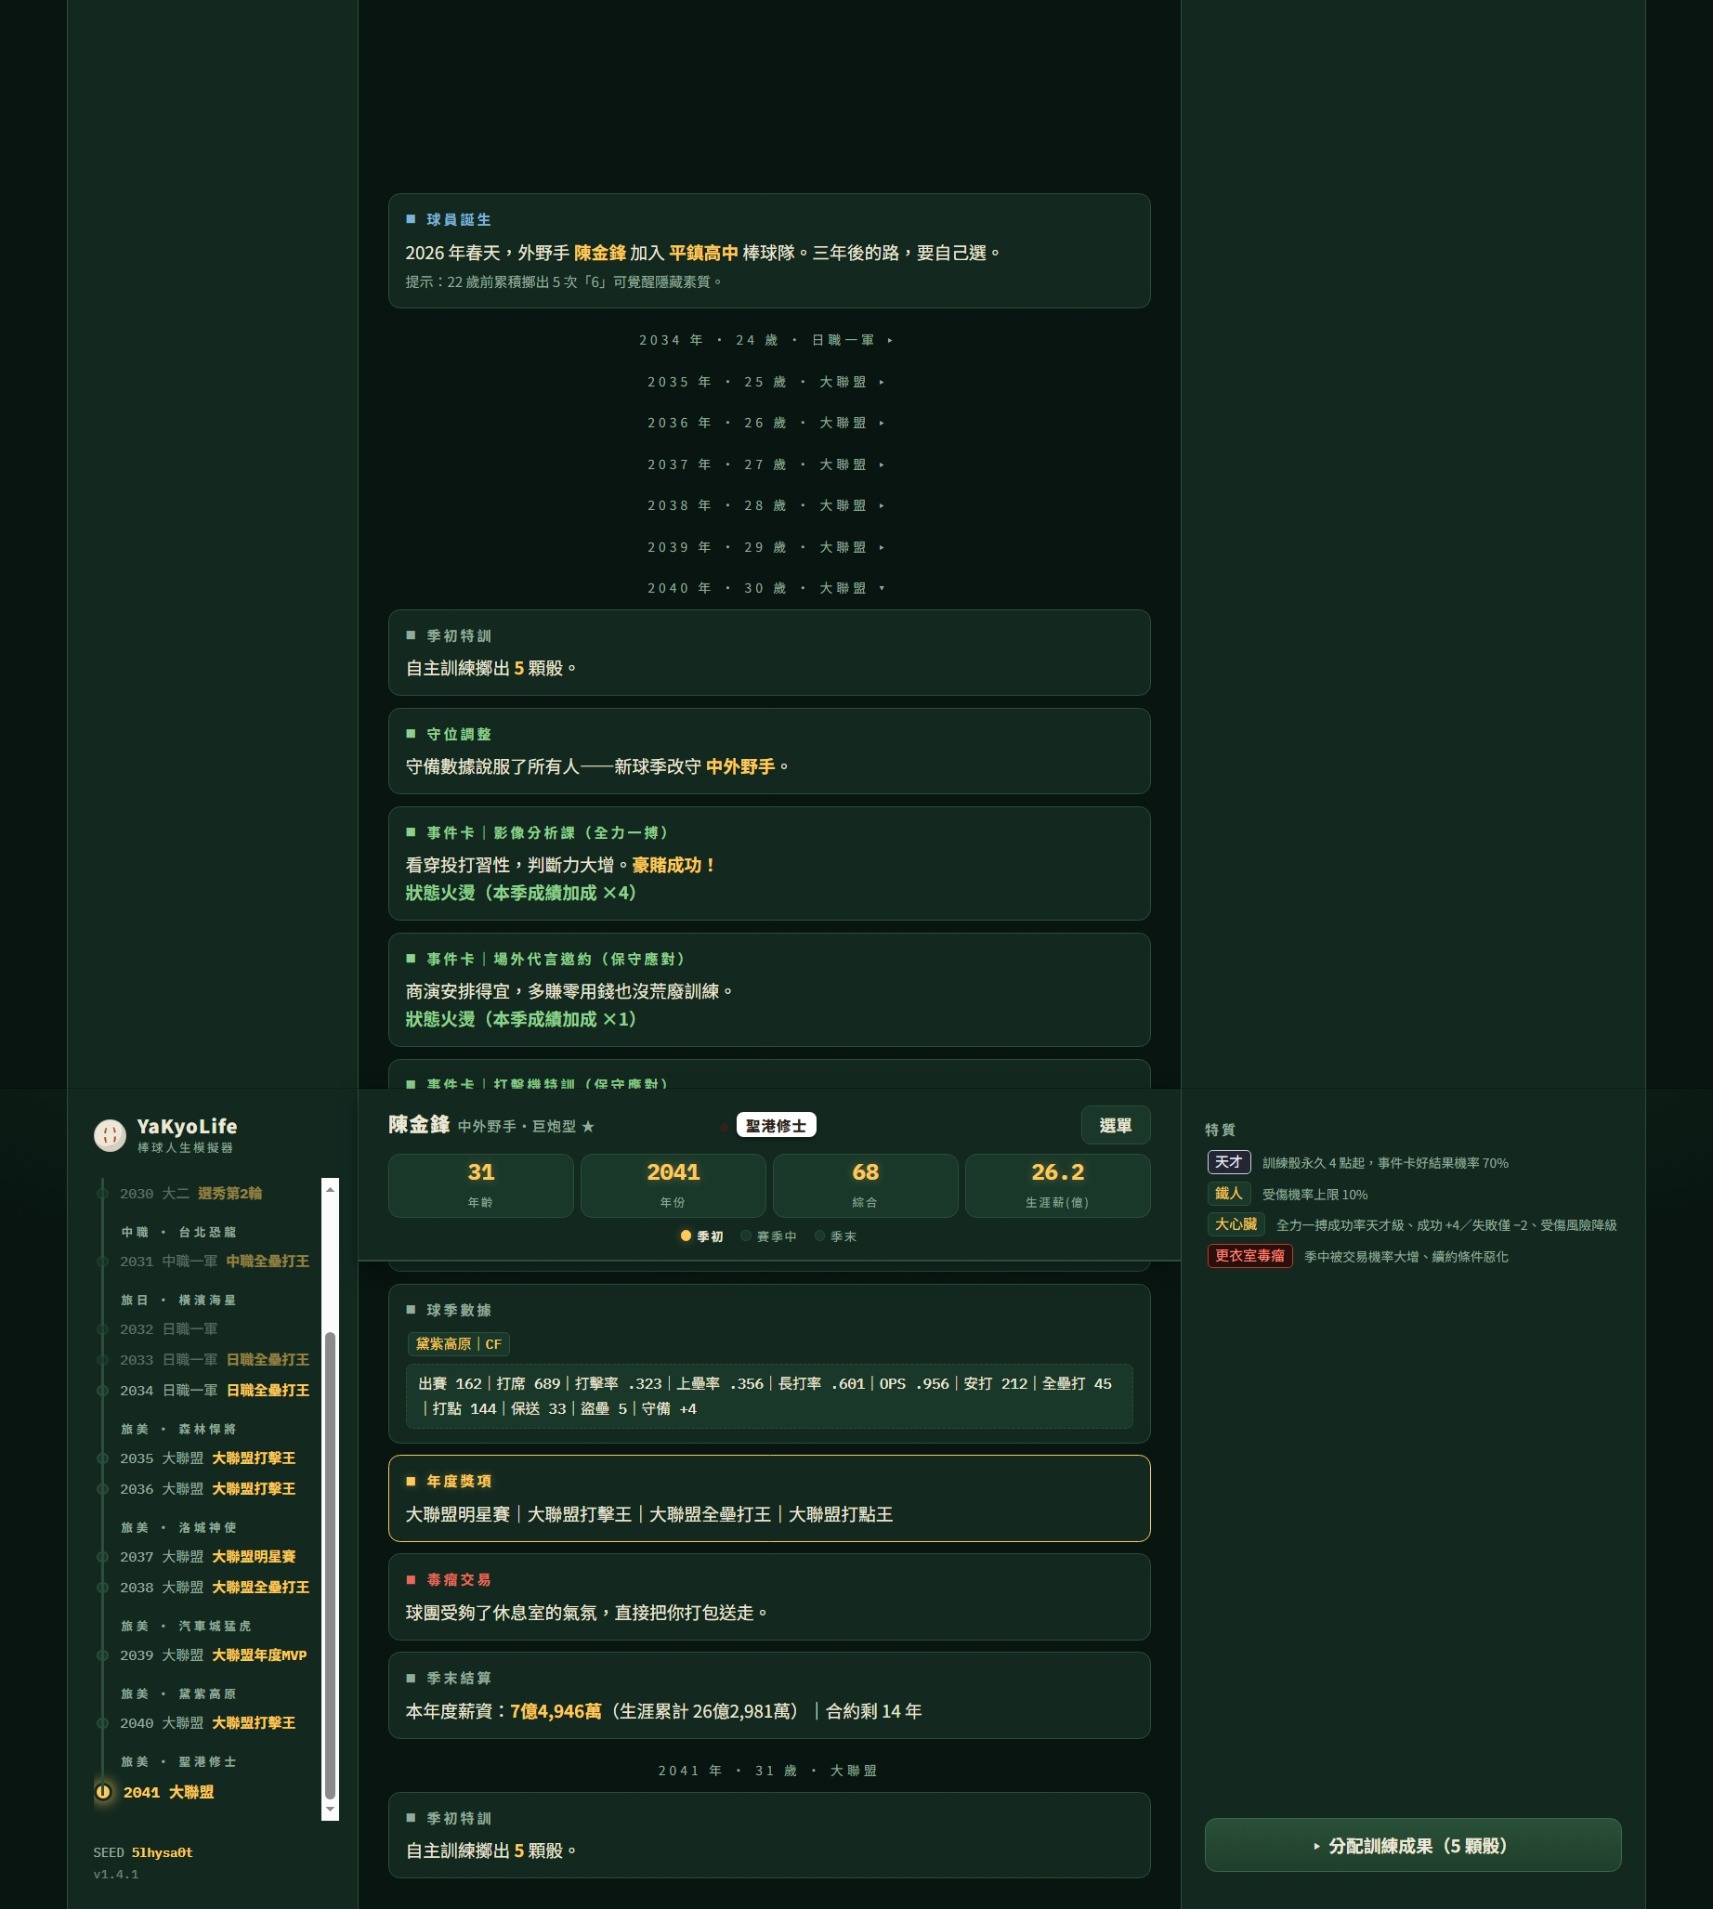
Task: Click the SEED value 5lhysa0t
Action: 162,1852
